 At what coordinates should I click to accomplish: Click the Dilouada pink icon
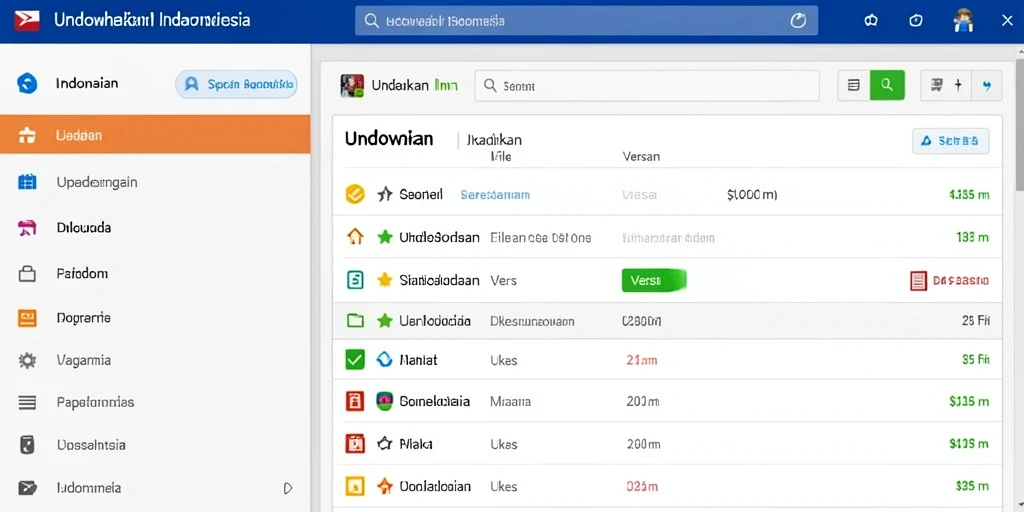pyautogui.click(x=27, y=228)
